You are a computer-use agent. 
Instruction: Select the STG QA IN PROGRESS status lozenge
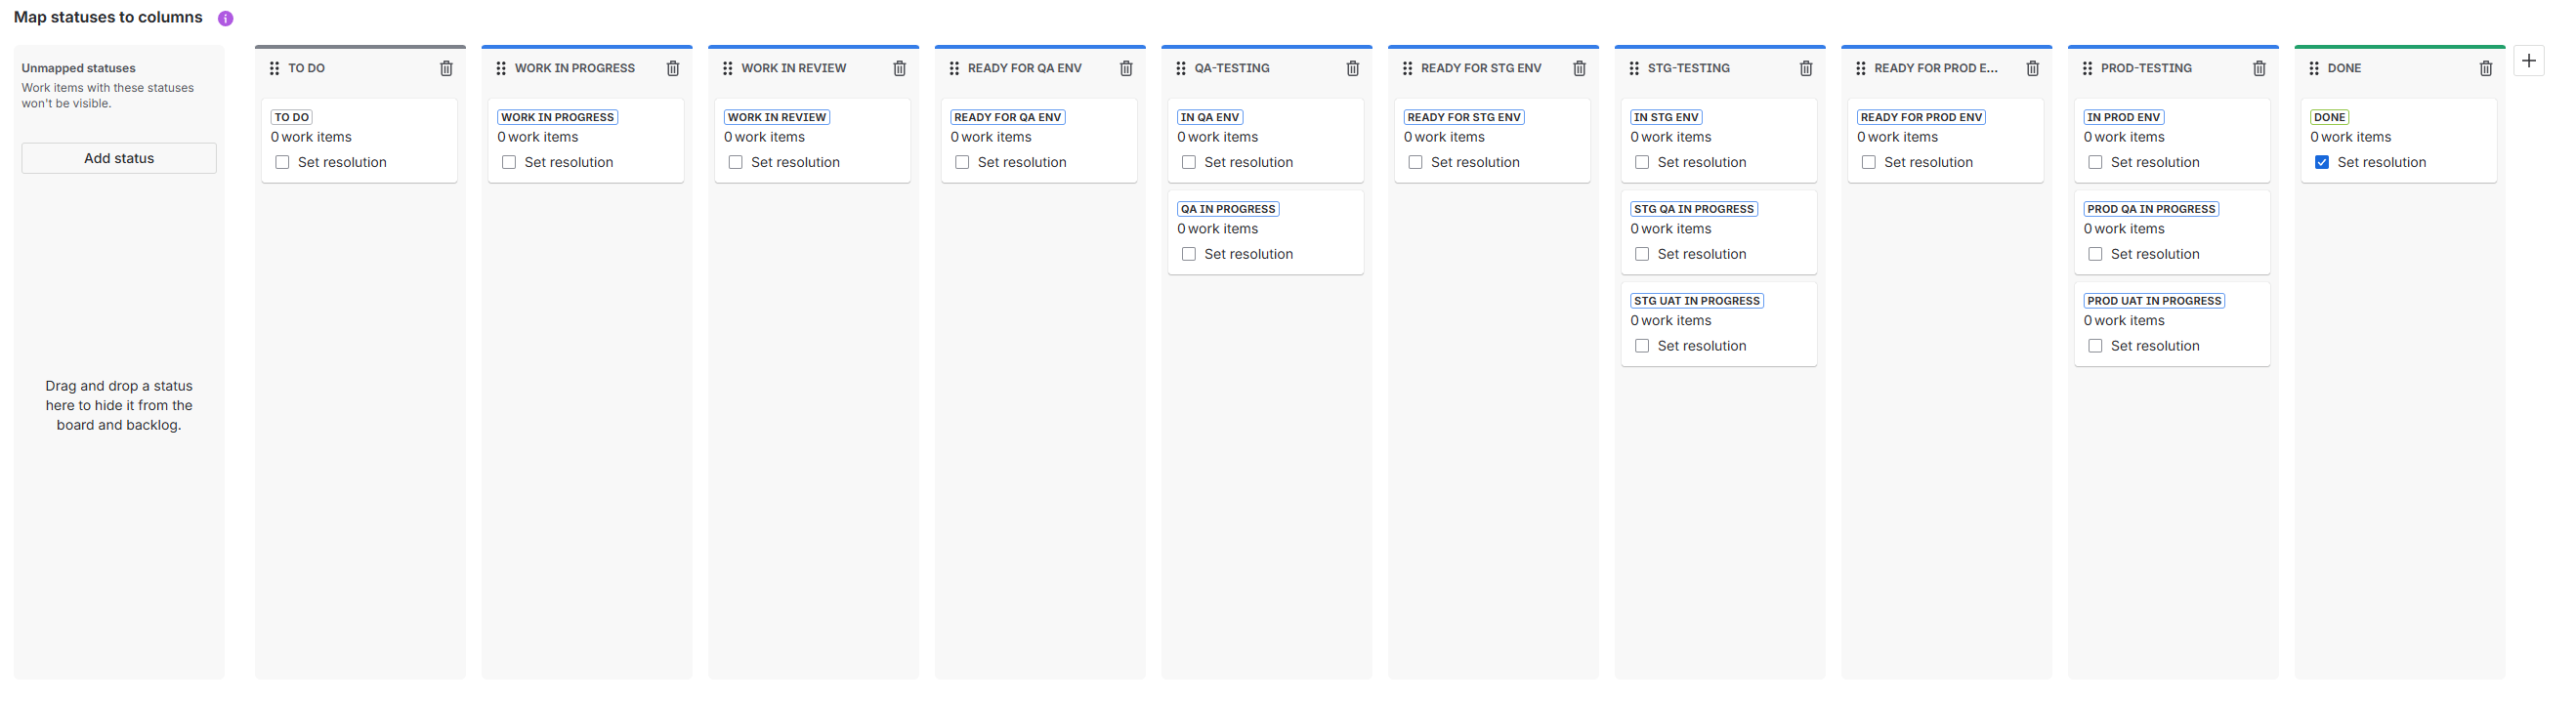(x=1694, y=209)
